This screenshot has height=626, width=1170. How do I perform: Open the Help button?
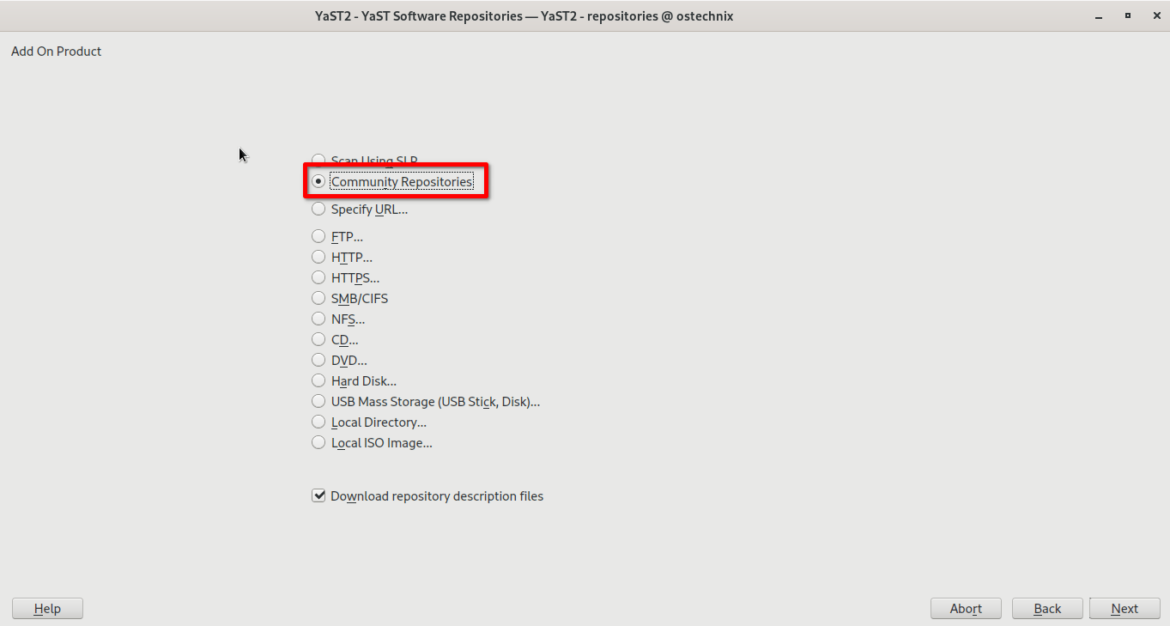[47, 608]
